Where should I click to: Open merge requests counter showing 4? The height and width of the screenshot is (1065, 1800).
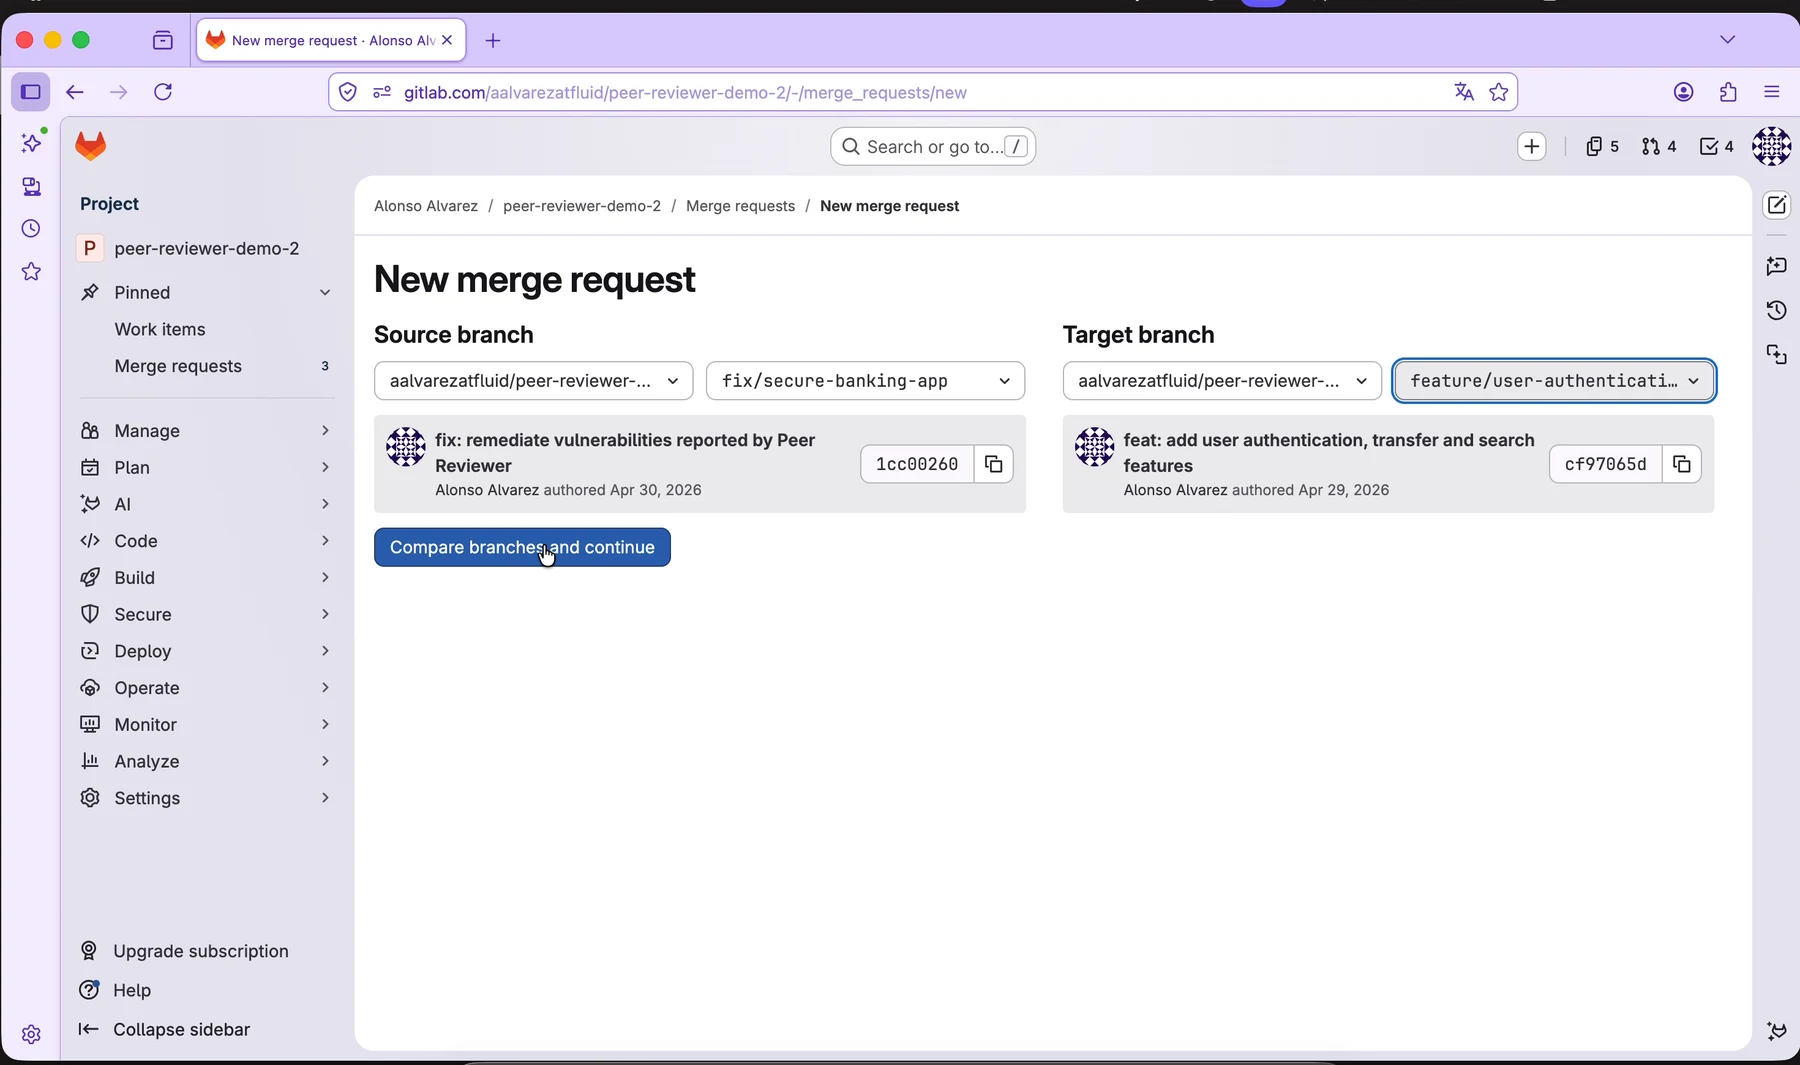[x=1659, y=147]
